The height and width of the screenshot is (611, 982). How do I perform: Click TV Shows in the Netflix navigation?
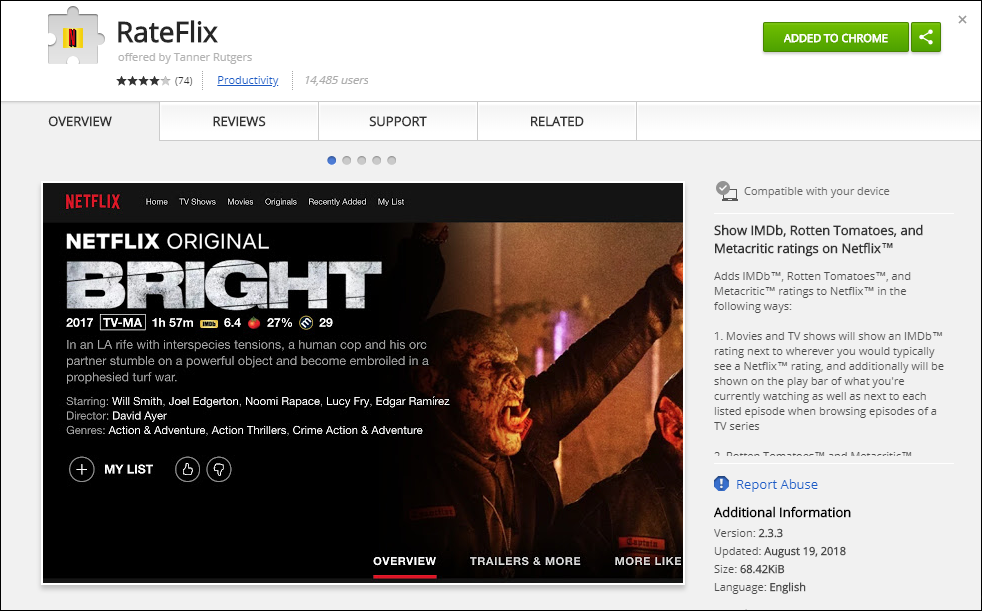coord(197,202)
